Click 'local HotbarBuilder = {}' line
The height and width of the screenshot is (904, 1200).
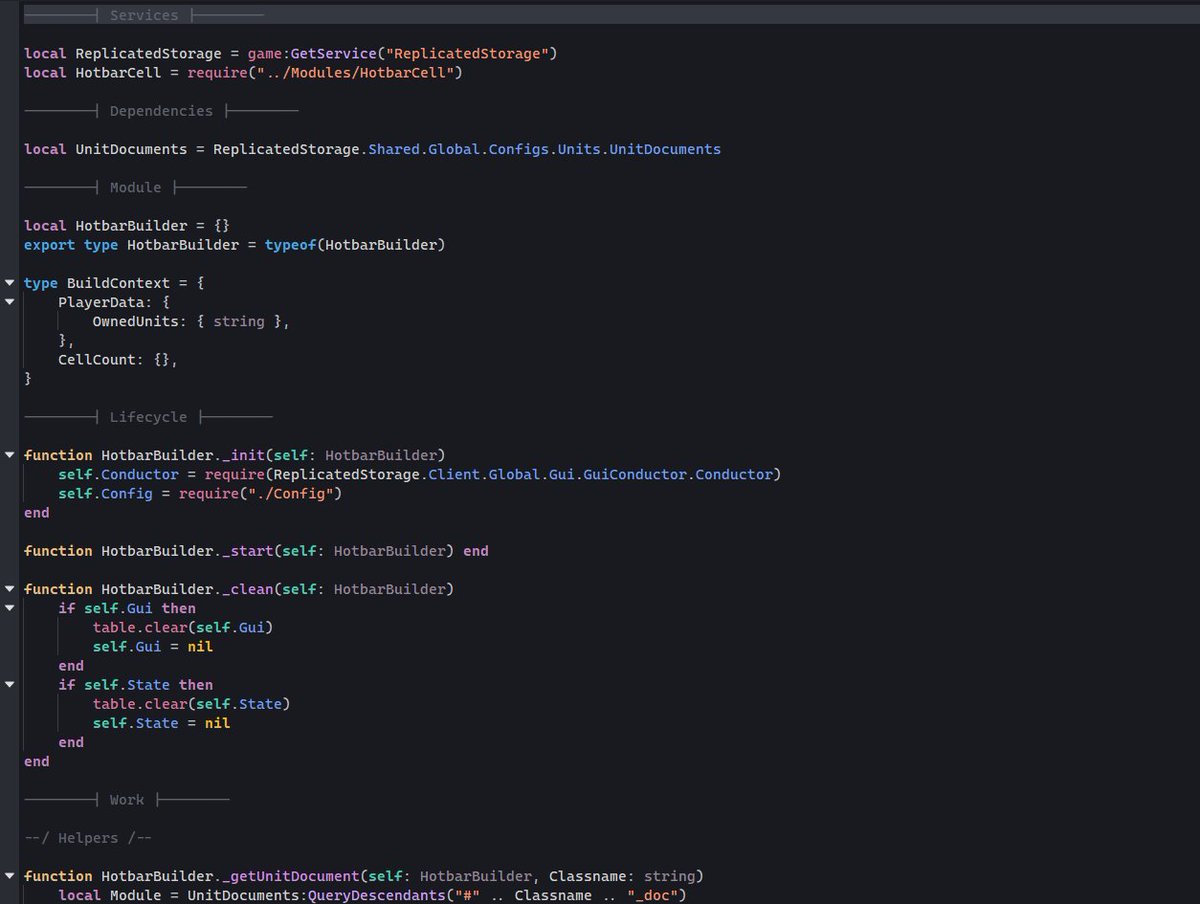(127, 226)
